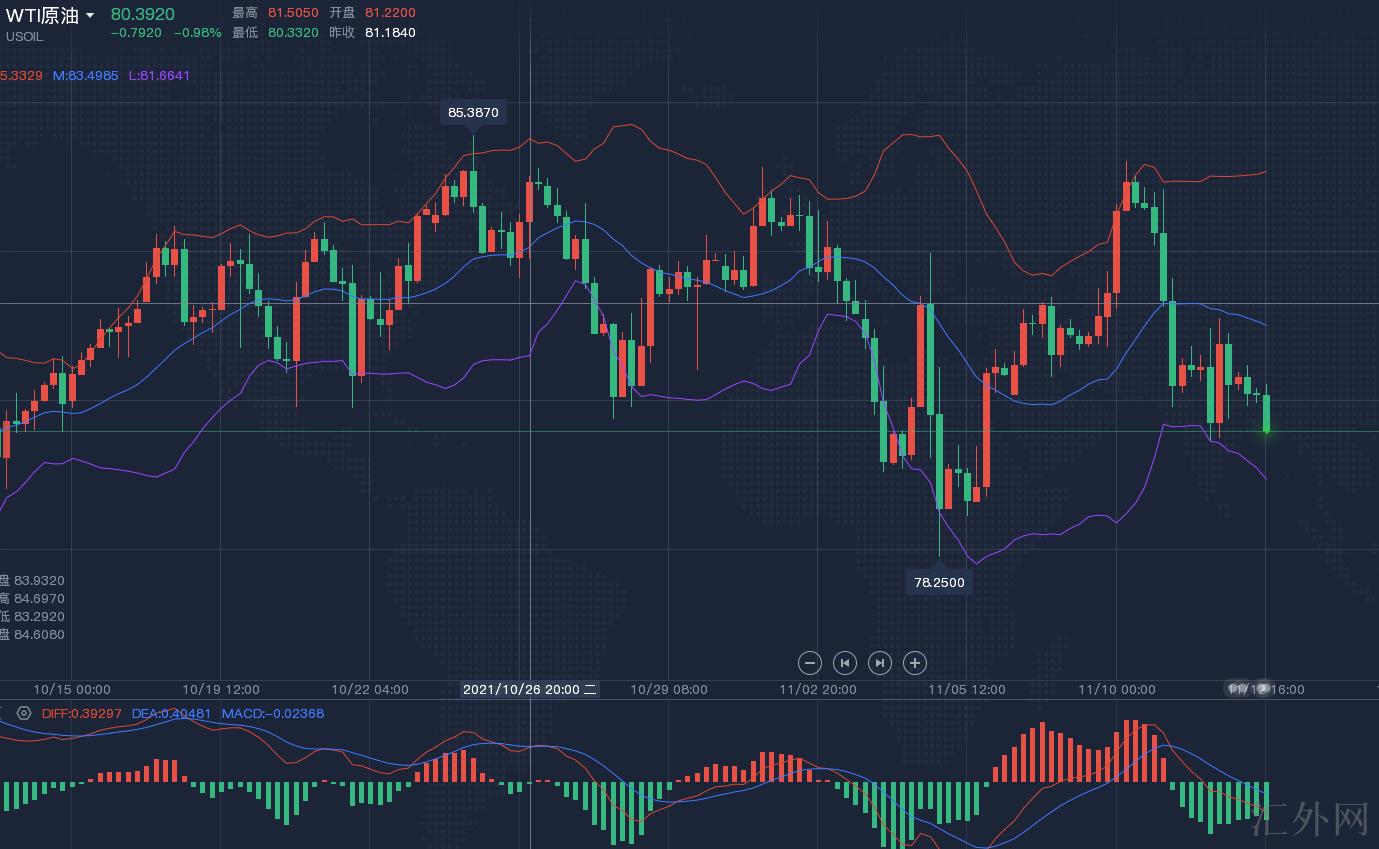The image size is (1379, 849).
Task: Open MACD indicator settings gear icon
Action: pyautogui.click(x=24, y=713)
